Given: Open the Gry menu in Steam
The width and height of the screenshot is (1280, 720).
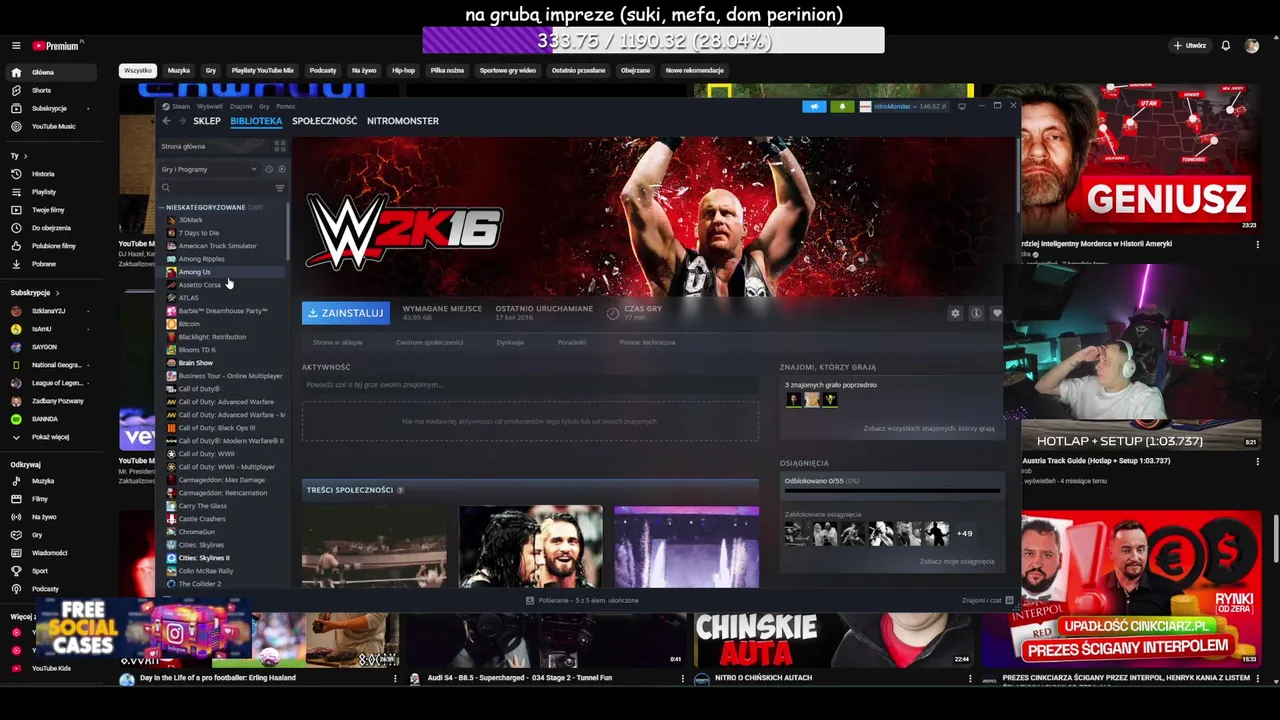Looking at the screenshot, I should click(264, 106).
